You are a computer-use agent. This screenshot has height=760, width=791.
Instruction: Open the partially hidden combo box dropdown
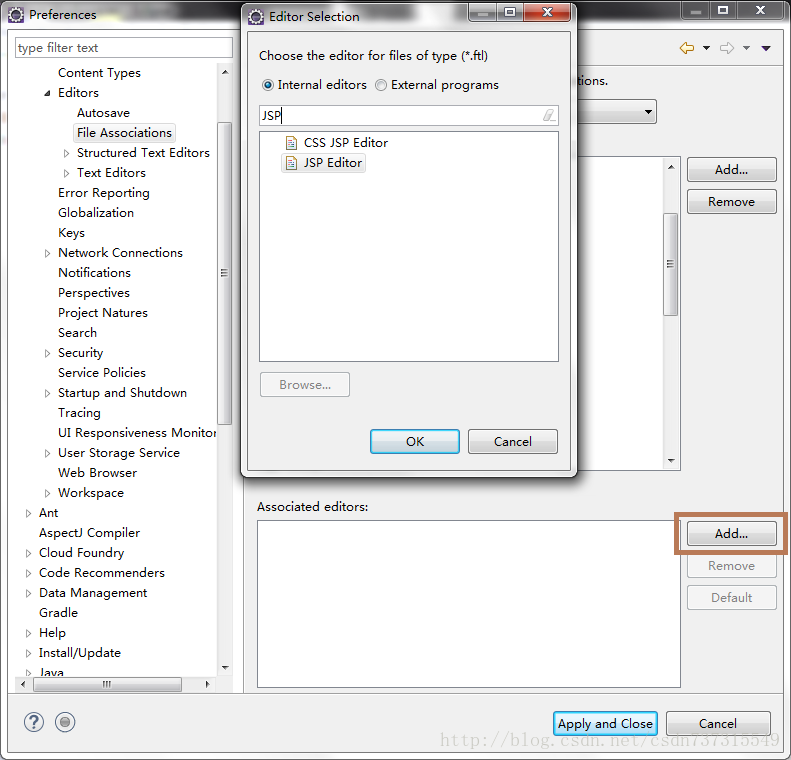(648, 112)
